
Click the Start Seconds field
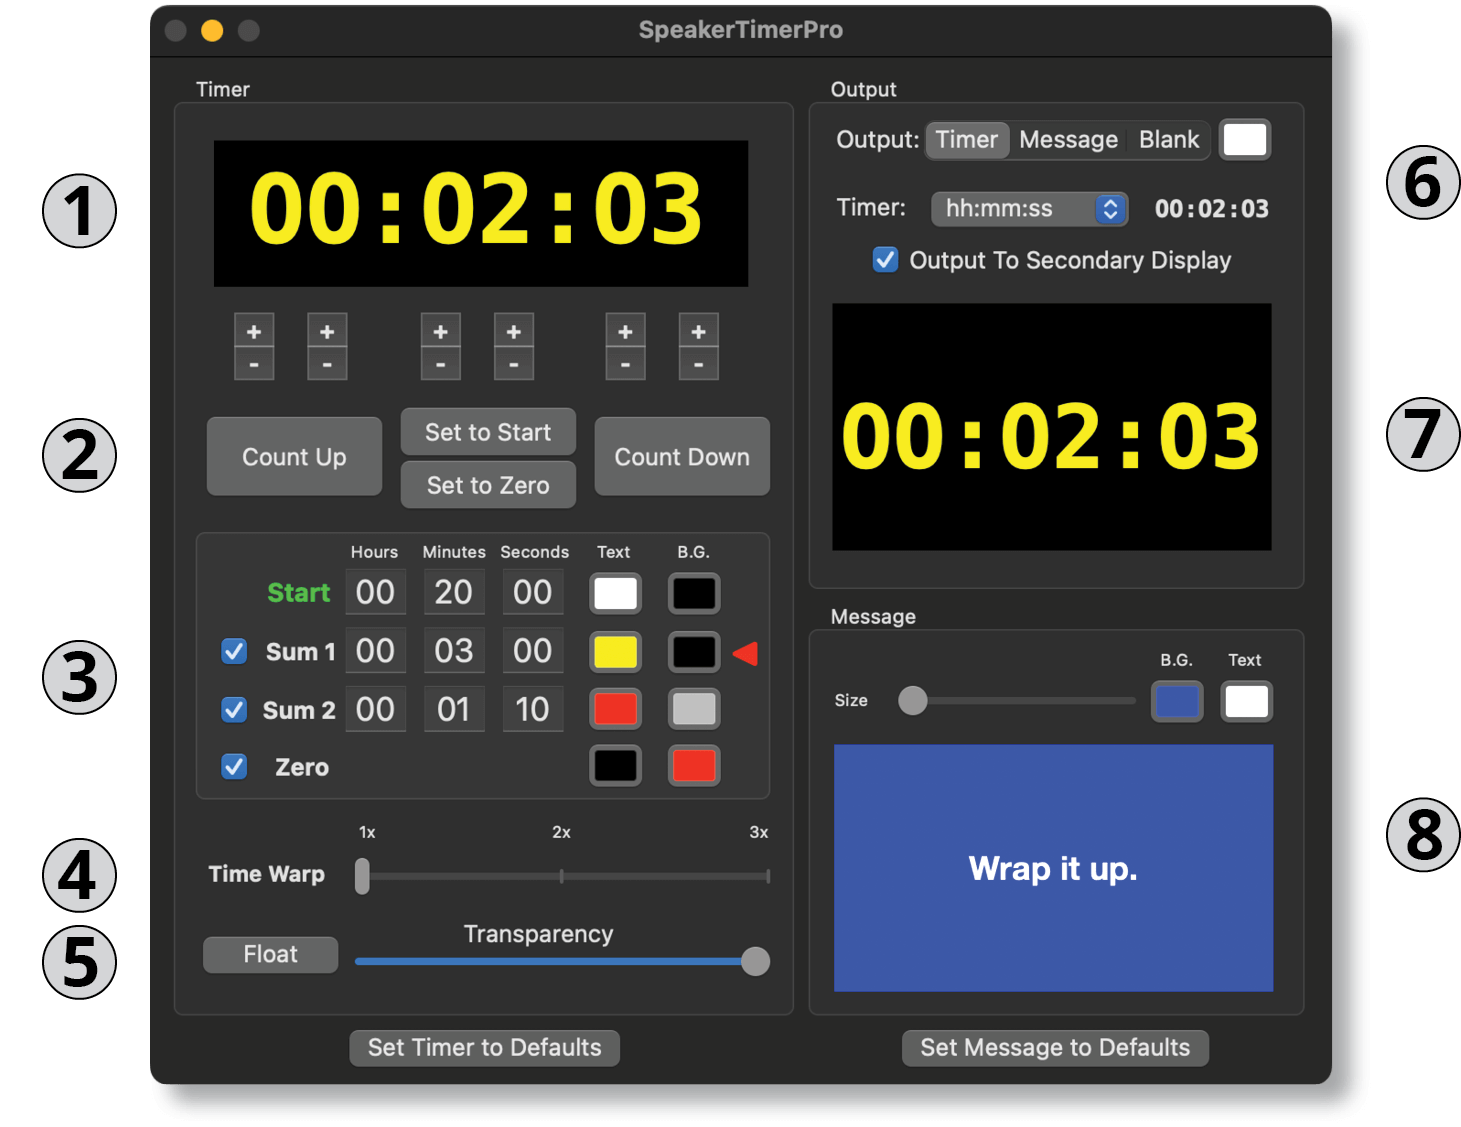(533, 592)
